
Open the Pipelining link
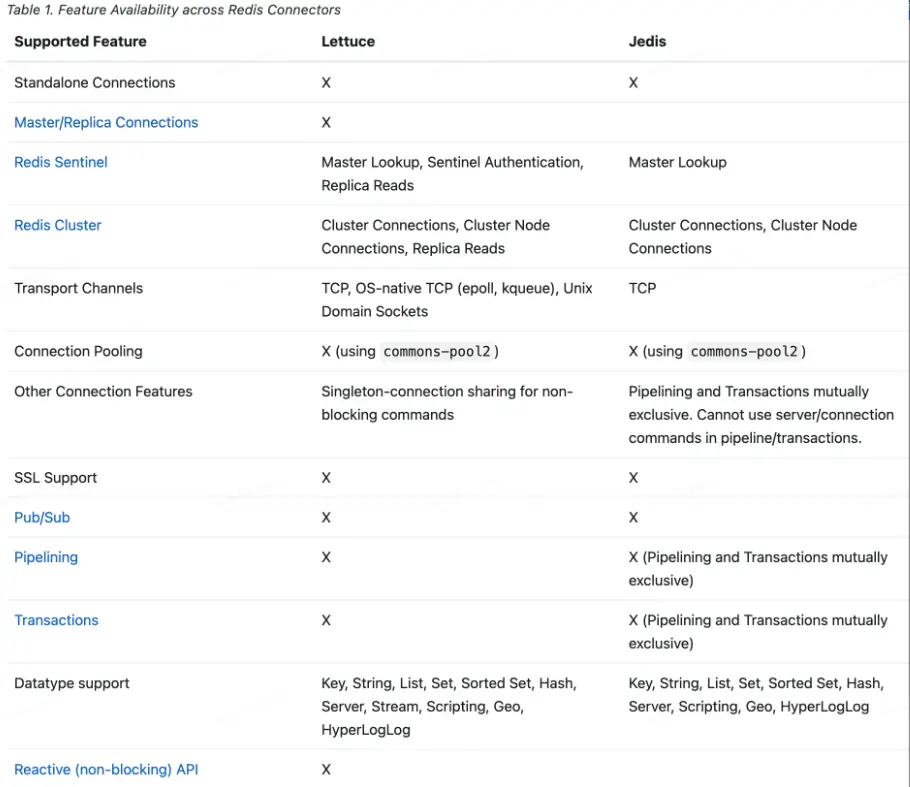[46, 557]
